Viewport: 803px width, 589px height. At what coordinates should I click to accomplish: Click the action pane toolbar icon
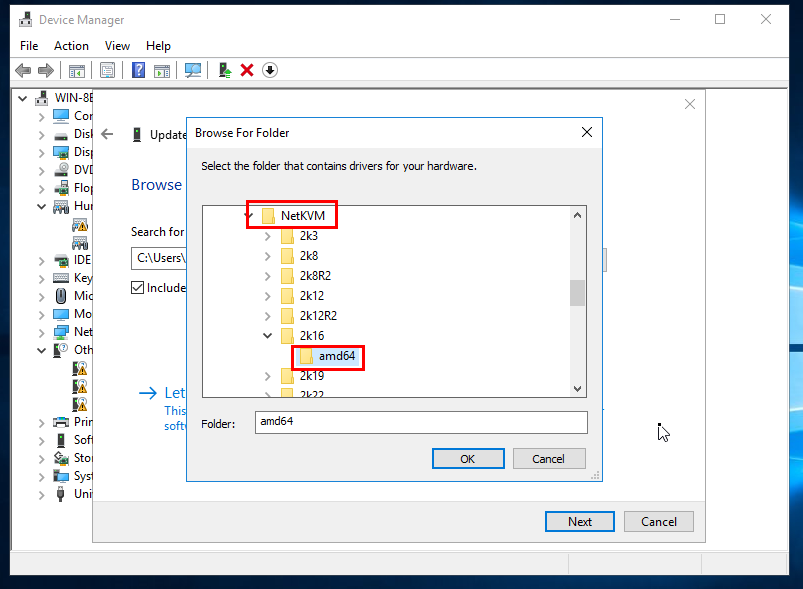162,71
